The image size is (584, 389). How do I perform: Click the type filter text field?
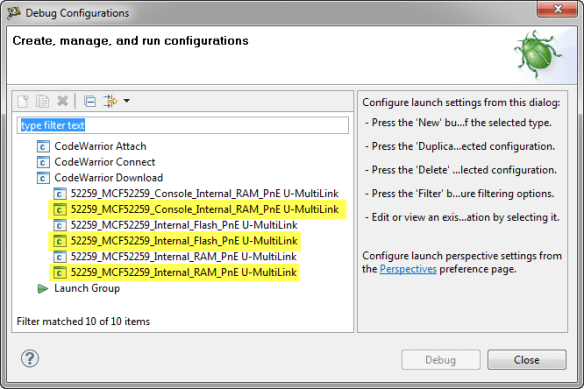pos(182,125)
